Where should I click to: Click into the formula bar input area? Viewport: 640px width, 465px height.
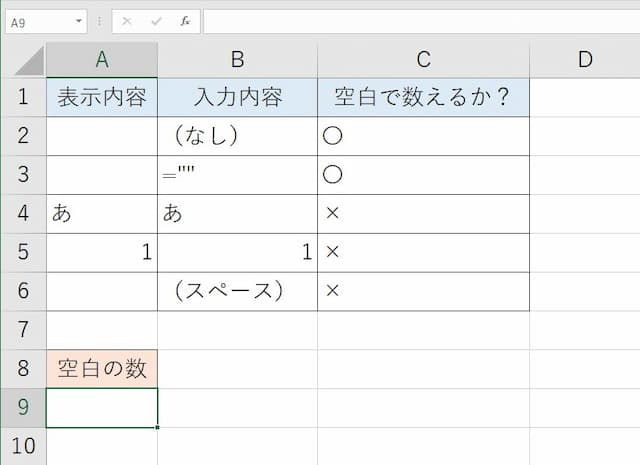pos(422,22)
